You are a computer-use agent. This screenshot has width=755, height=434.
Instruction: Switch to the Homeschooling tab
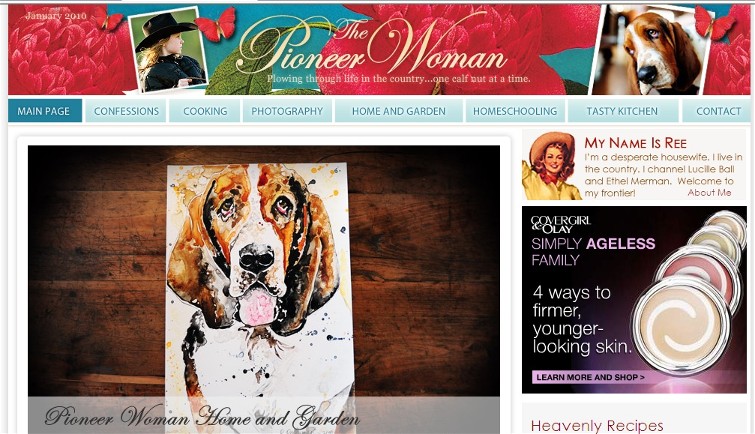pyautogui.click(x=515, y=111)
